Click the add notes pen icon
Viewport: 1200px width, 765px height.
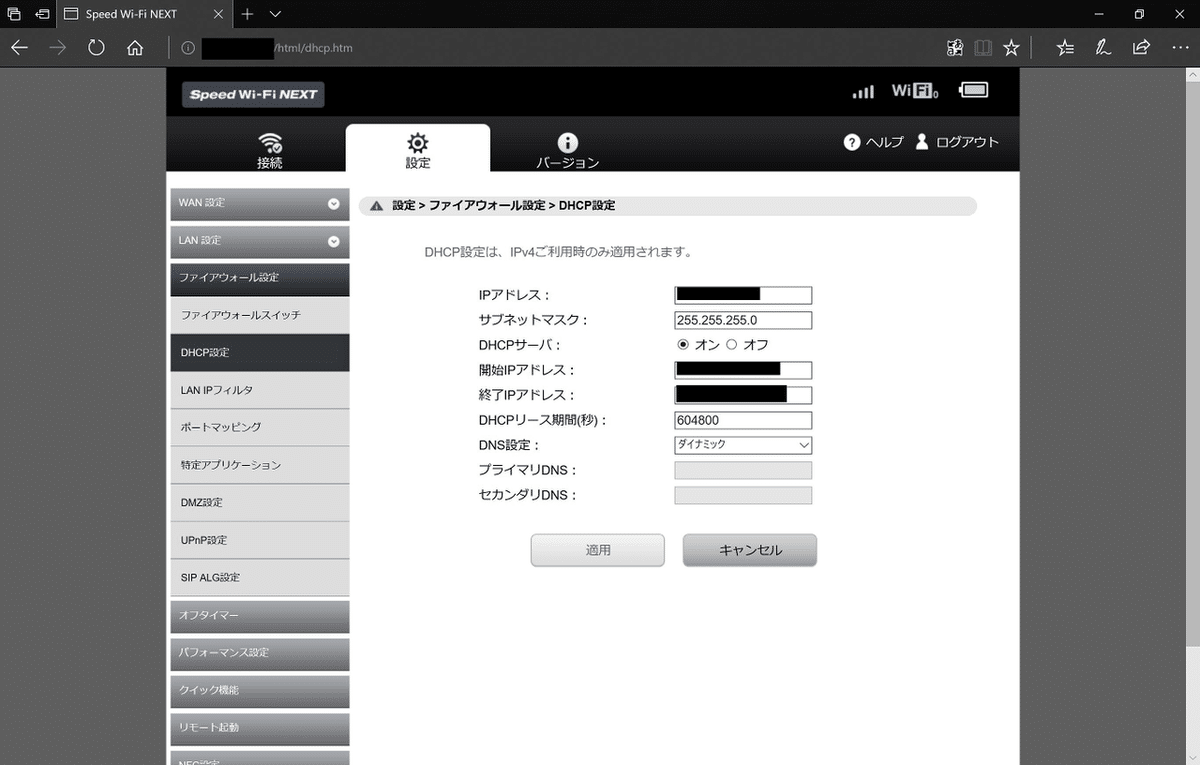(x=1103, y=48)
